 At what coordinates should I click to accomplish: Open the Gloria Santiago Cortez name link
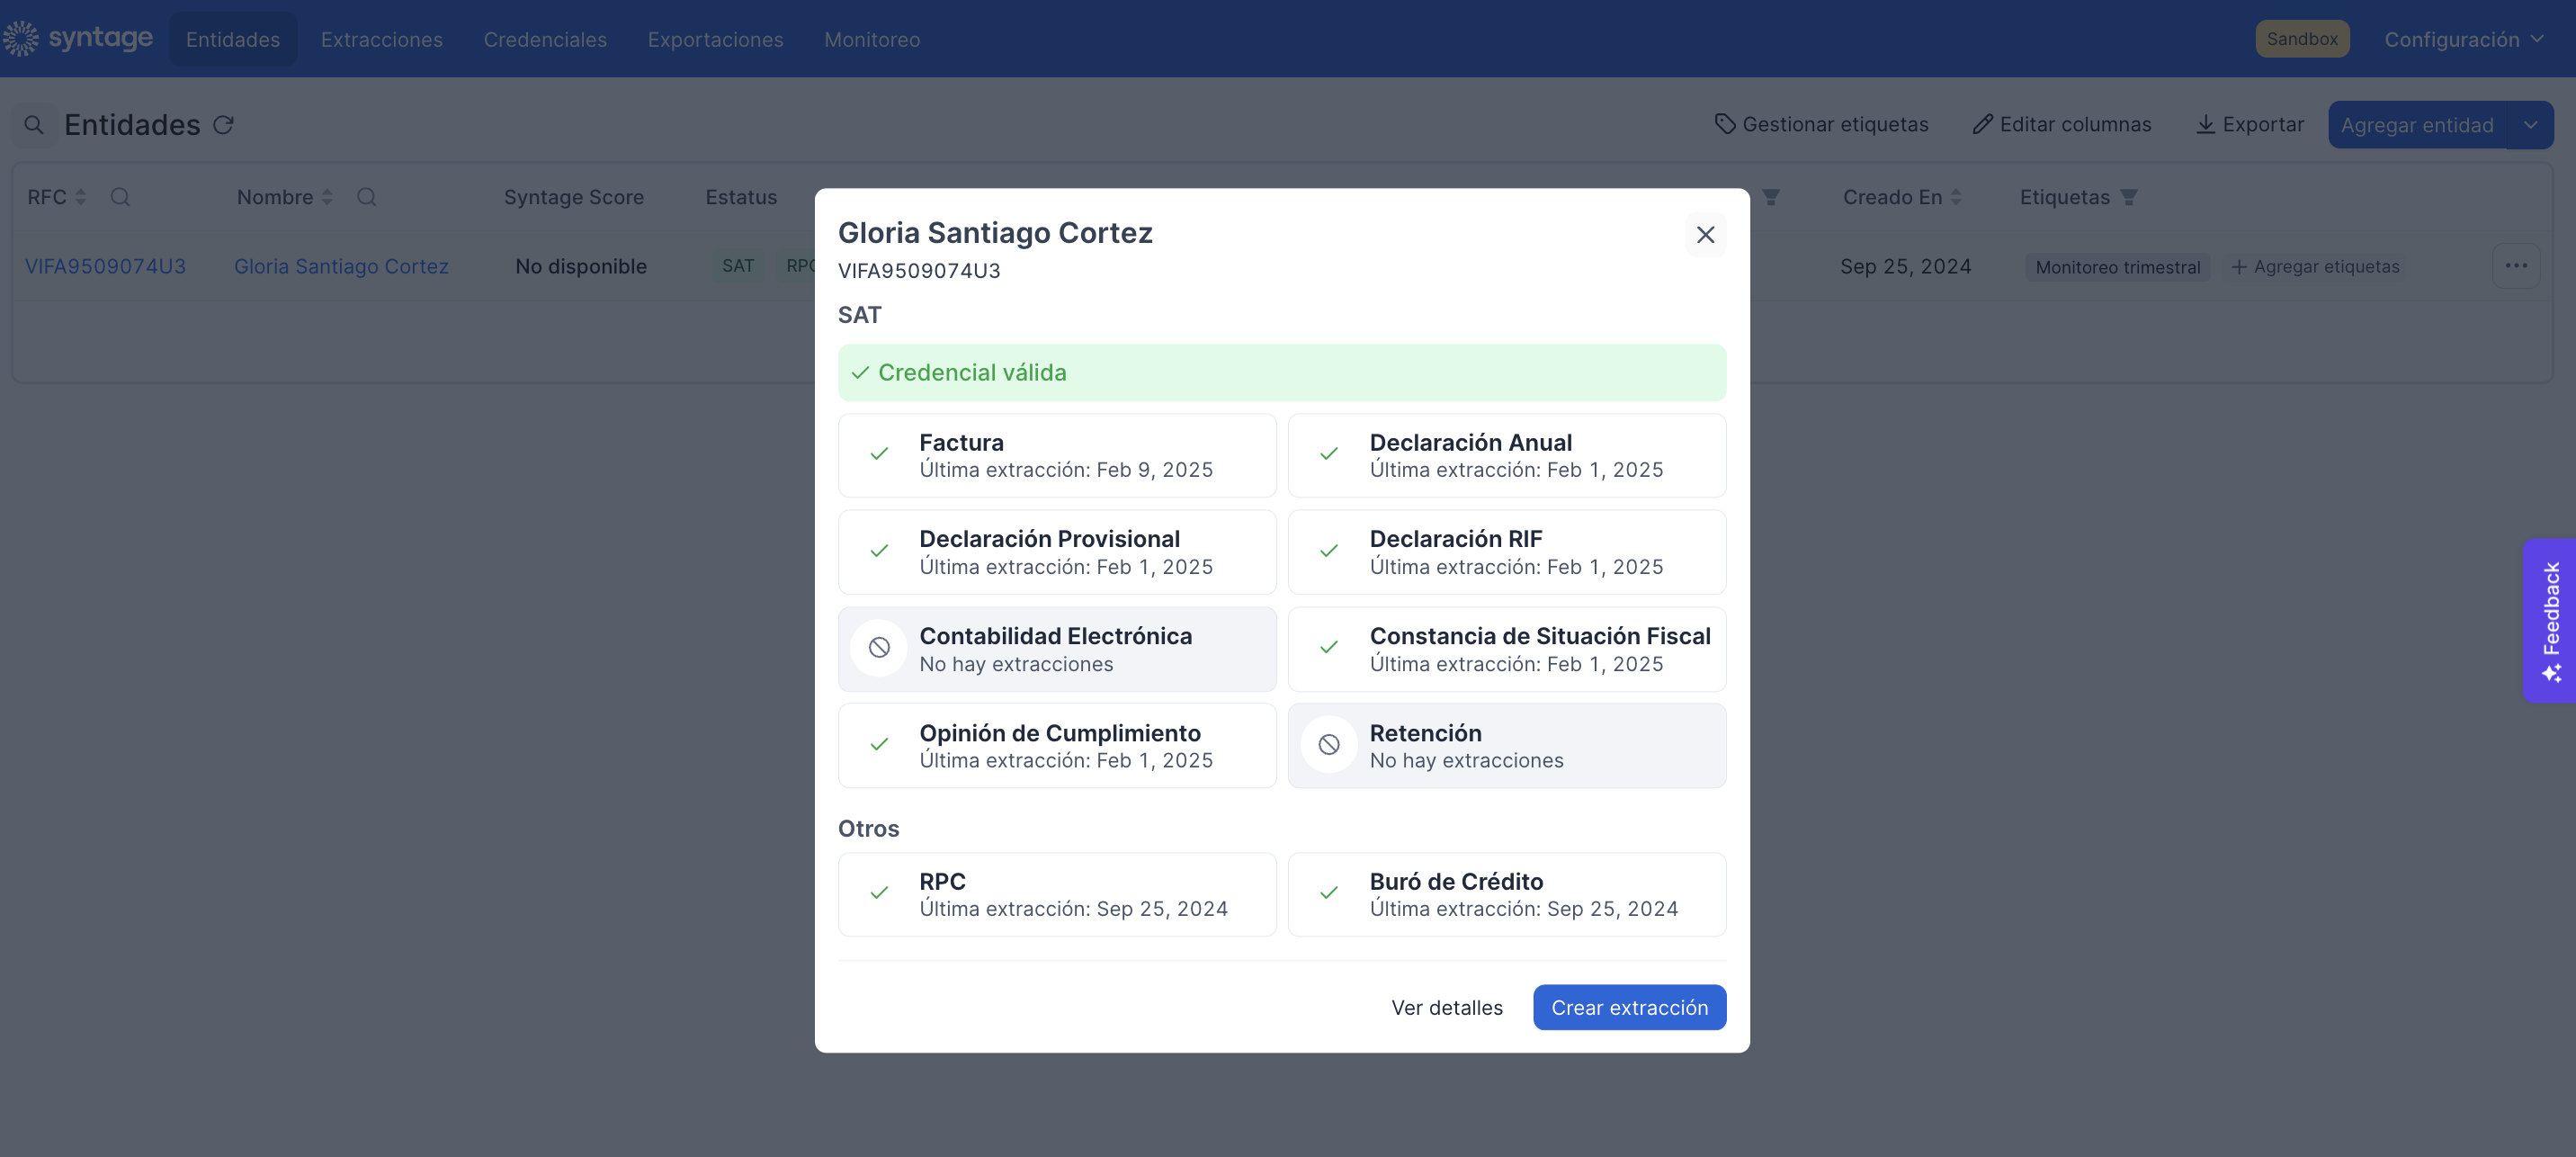pos(341,266)
